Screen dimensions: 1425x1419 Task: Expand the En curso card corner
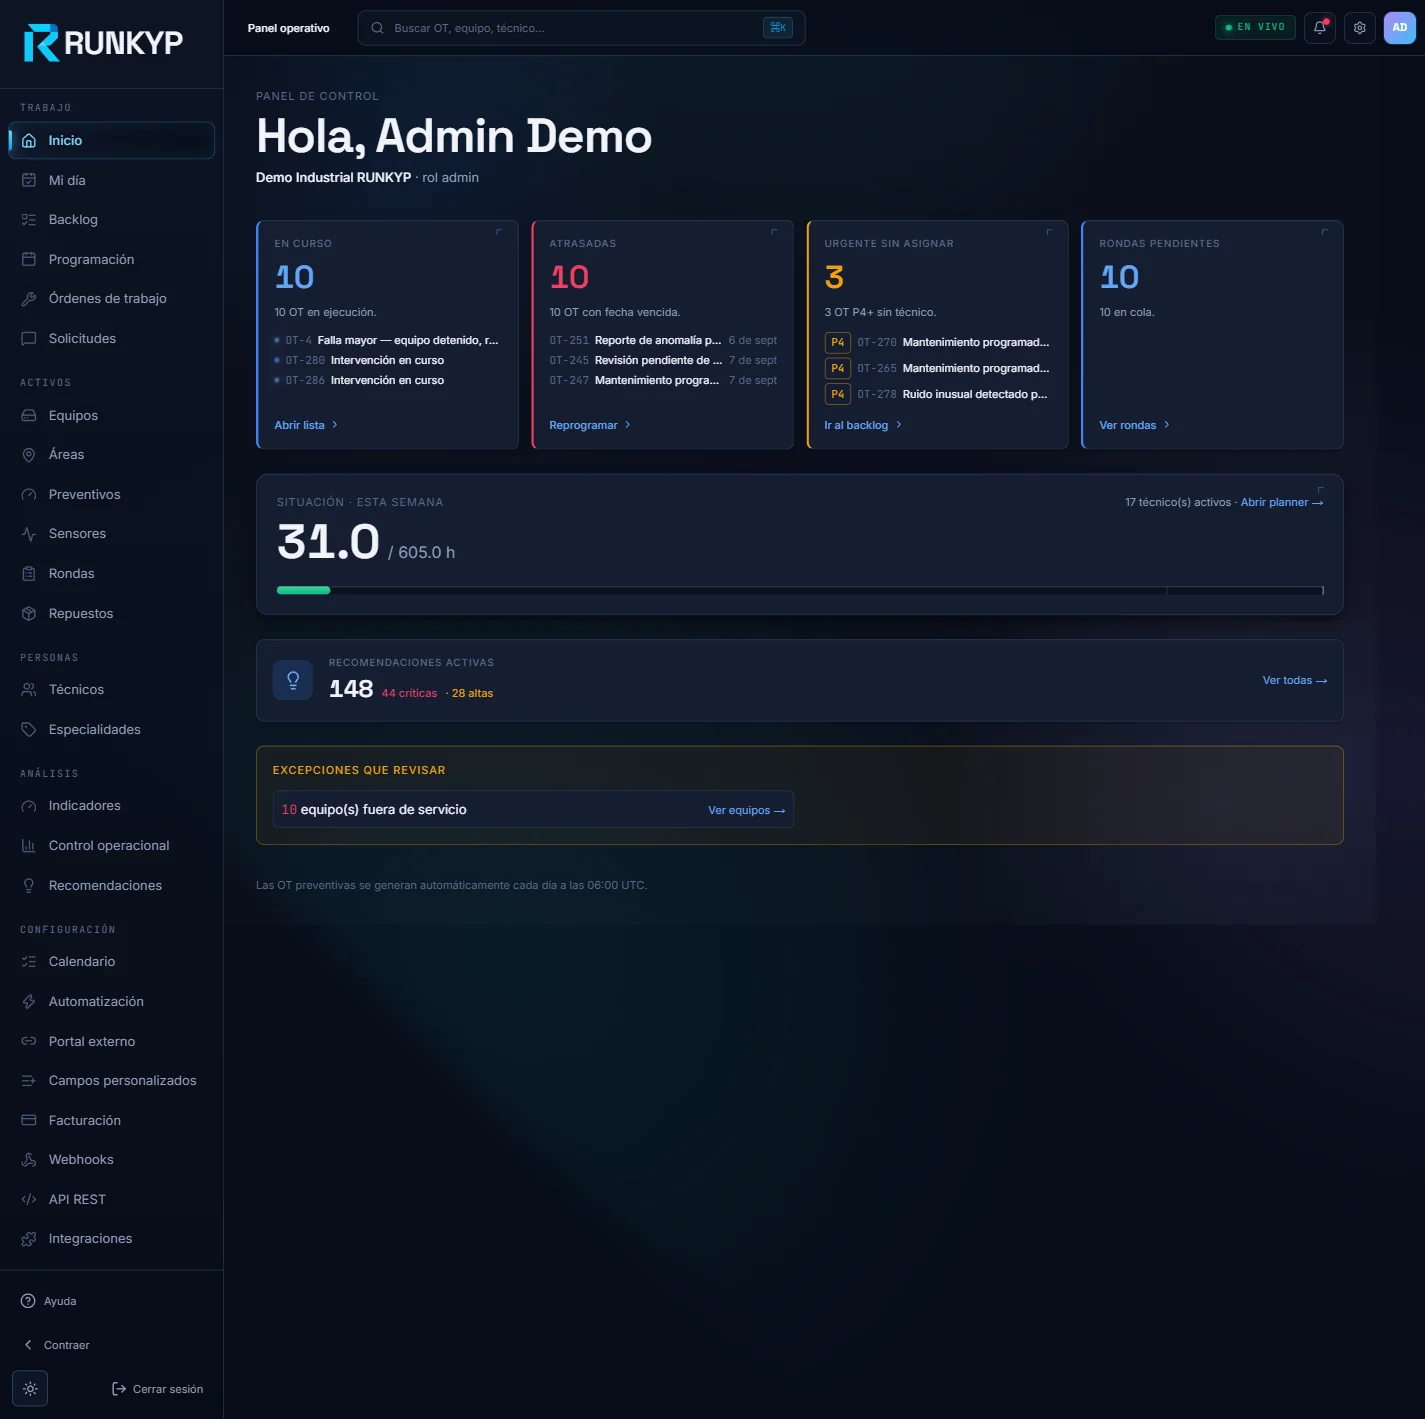click(499, 232)
